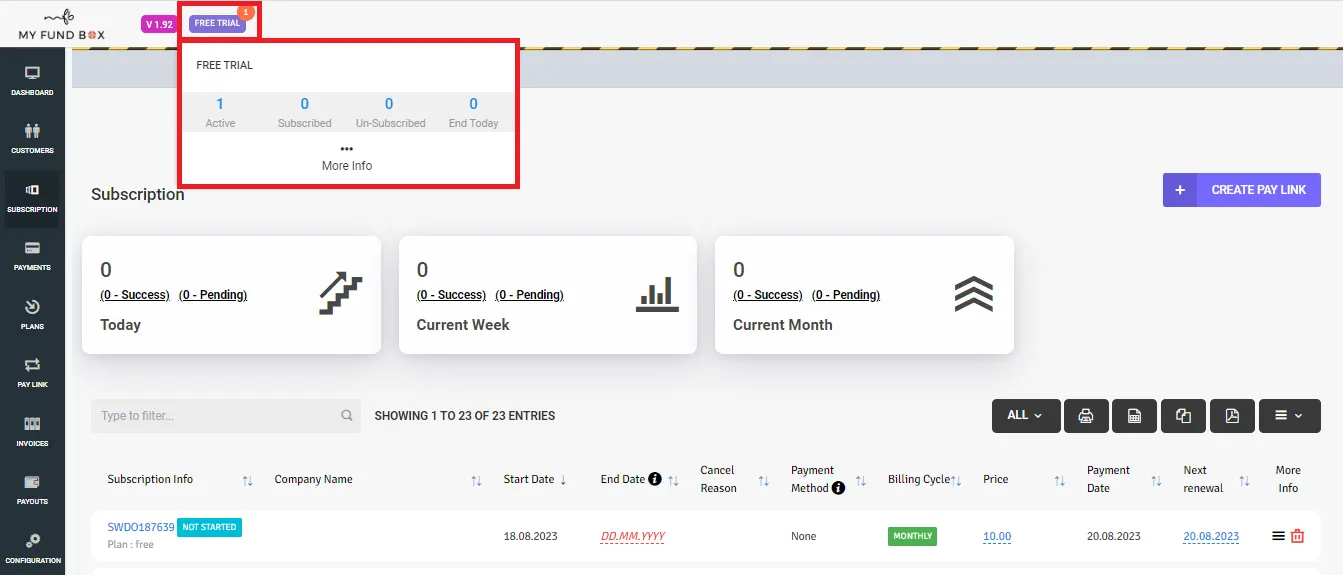Sort by Payment Method column
This screenshot has width=1343, height=575.
pos(861,481)
